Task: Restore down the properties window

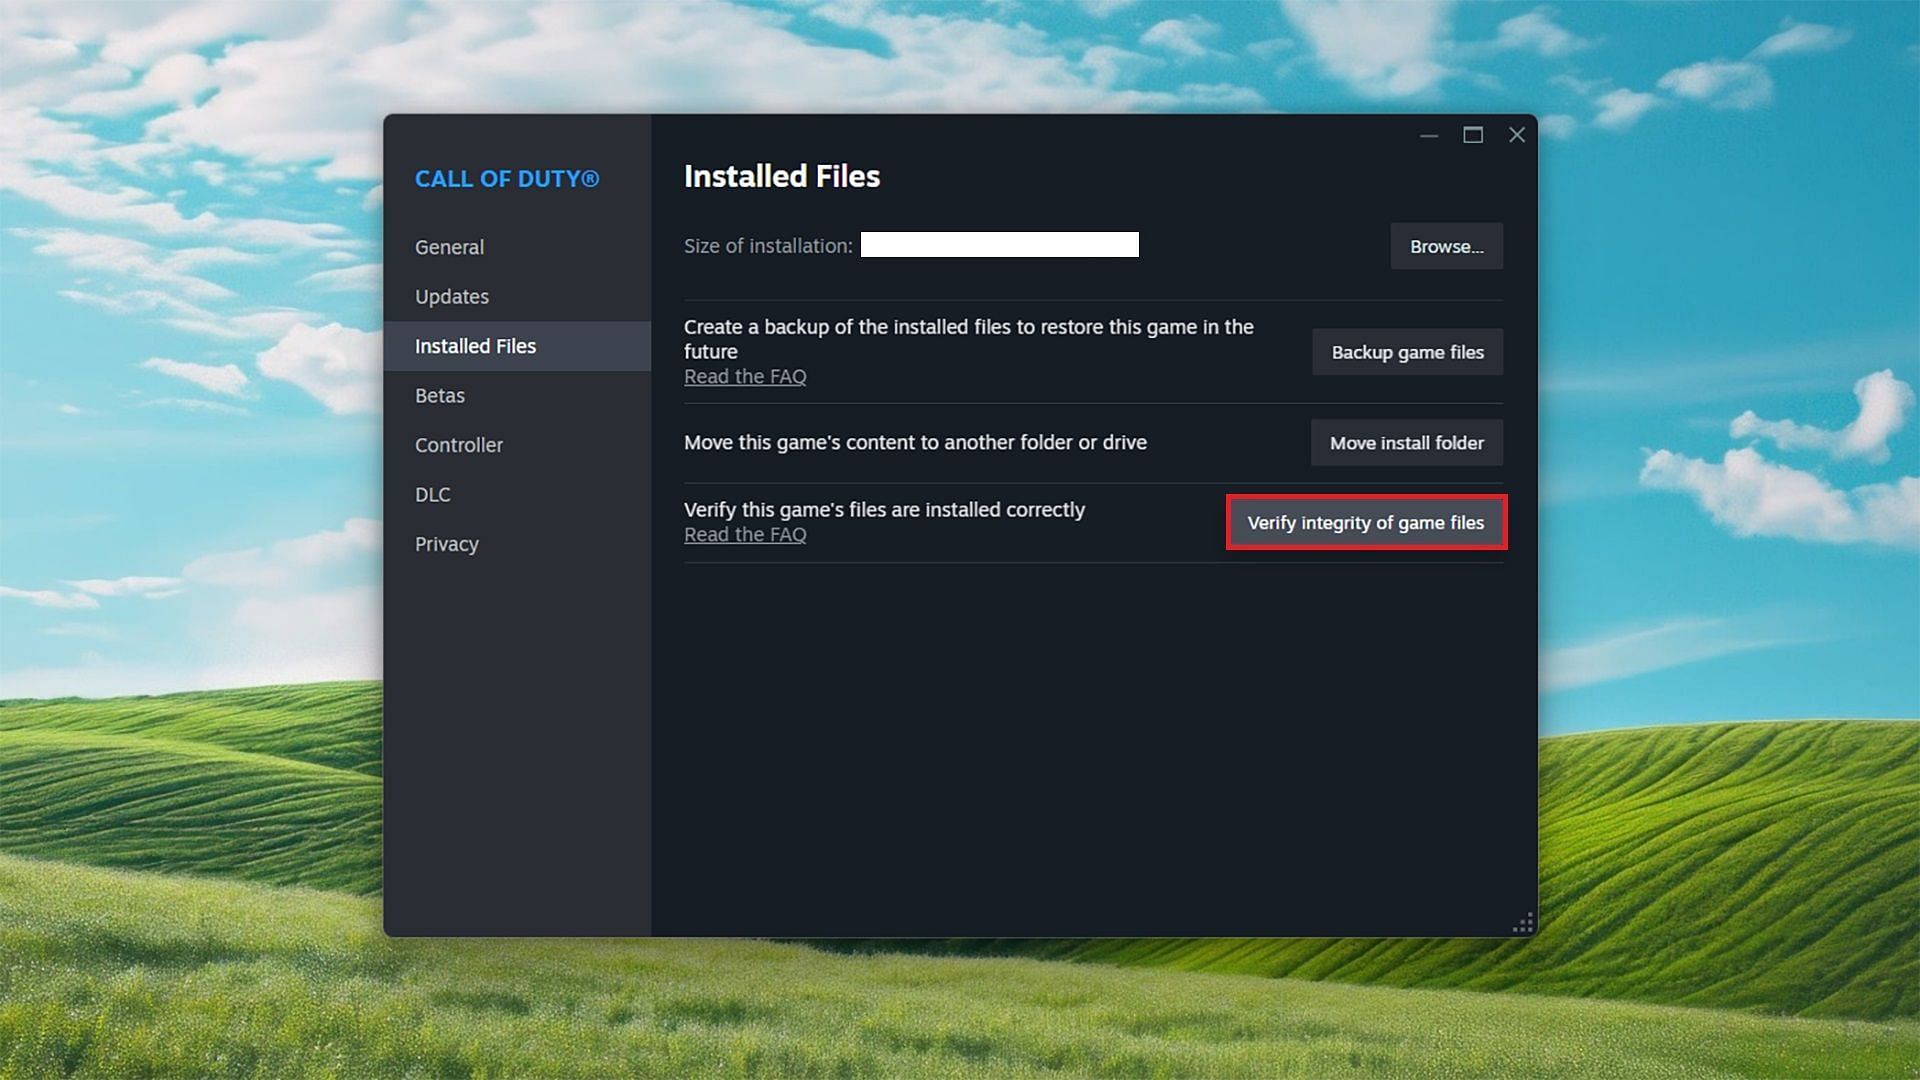Action: click(x=1472, y=135)
